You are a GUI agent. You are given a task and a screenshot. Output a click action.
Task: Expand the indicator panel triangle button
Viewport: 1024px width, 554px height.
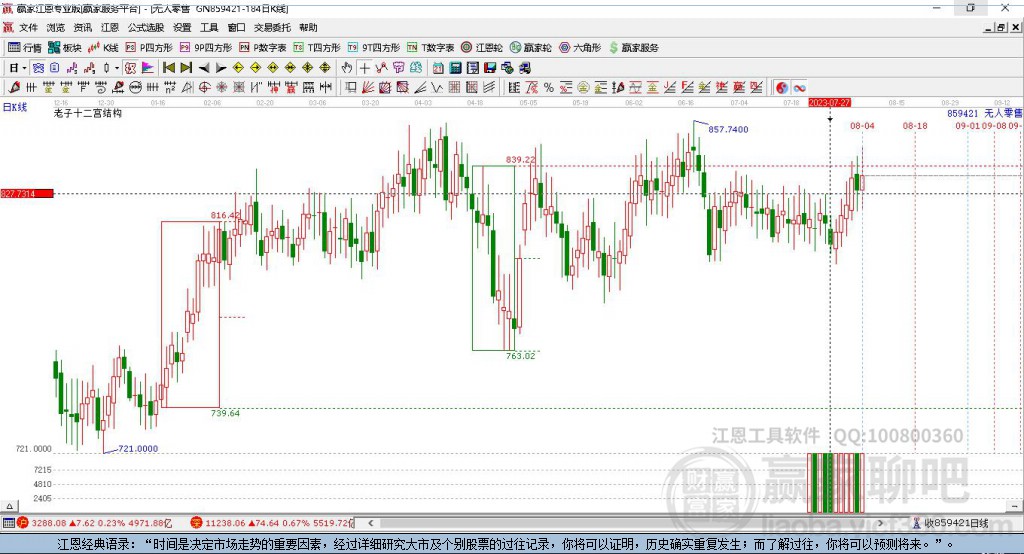click(x=9, y=506)
